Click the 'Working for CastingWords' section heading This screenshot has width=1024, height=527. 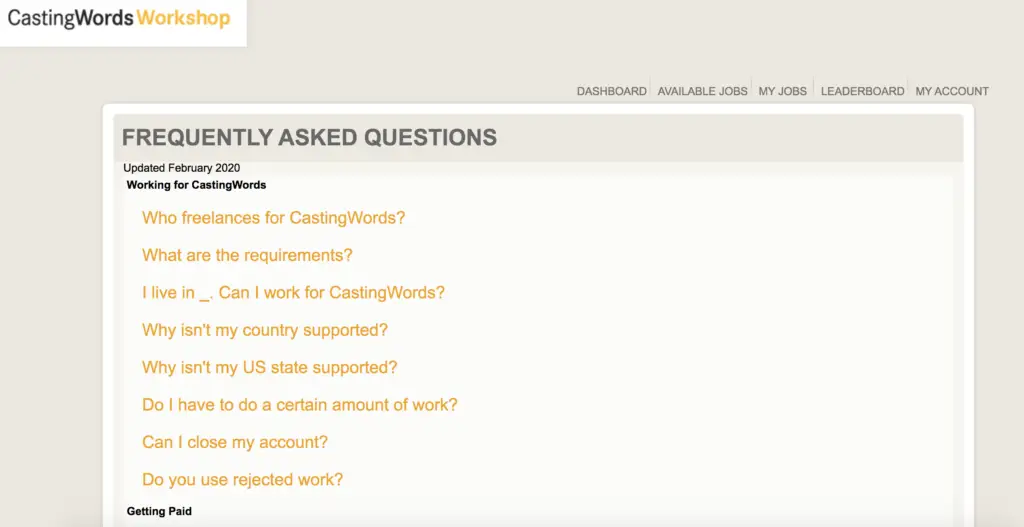[197, 185]
